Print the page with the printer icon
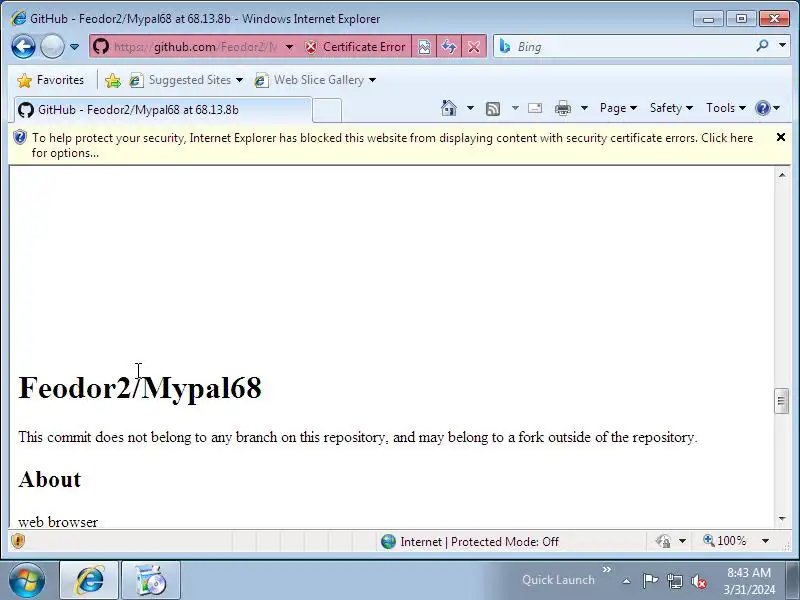Viewport: 800px width, 600px height. [563, 108]
